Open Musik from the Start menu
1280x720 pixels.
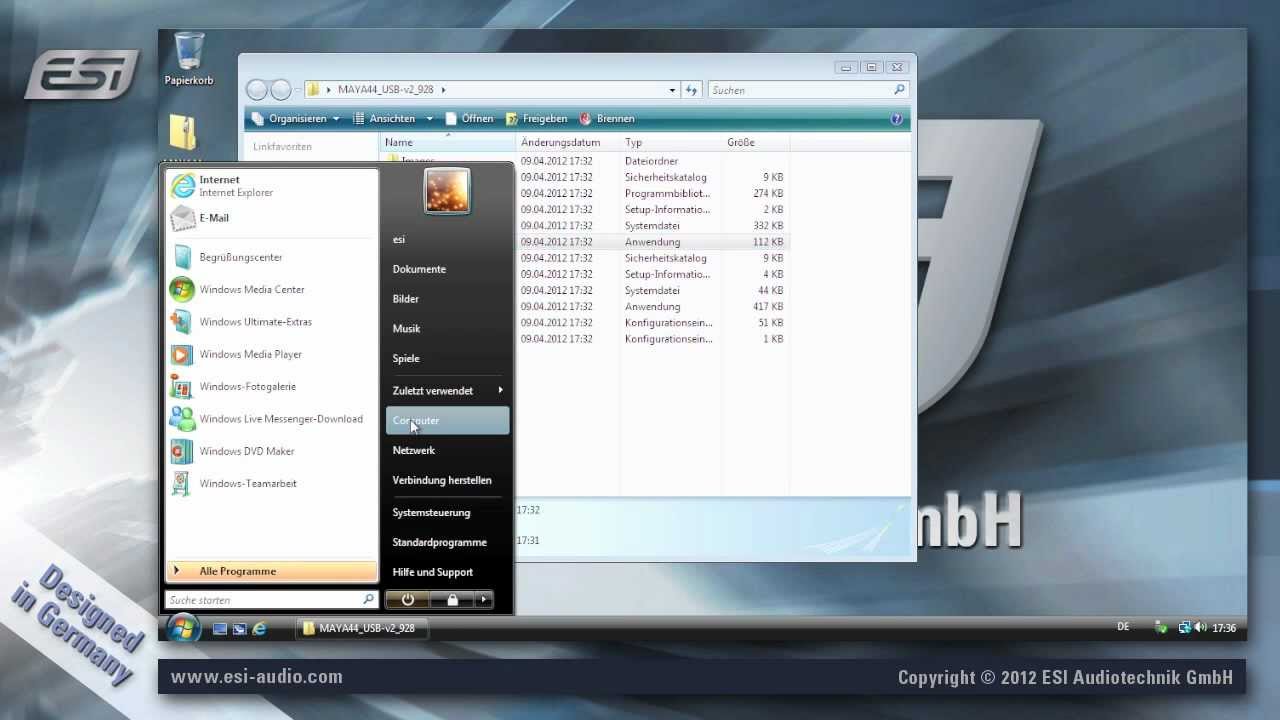click(x=447, y=329)
